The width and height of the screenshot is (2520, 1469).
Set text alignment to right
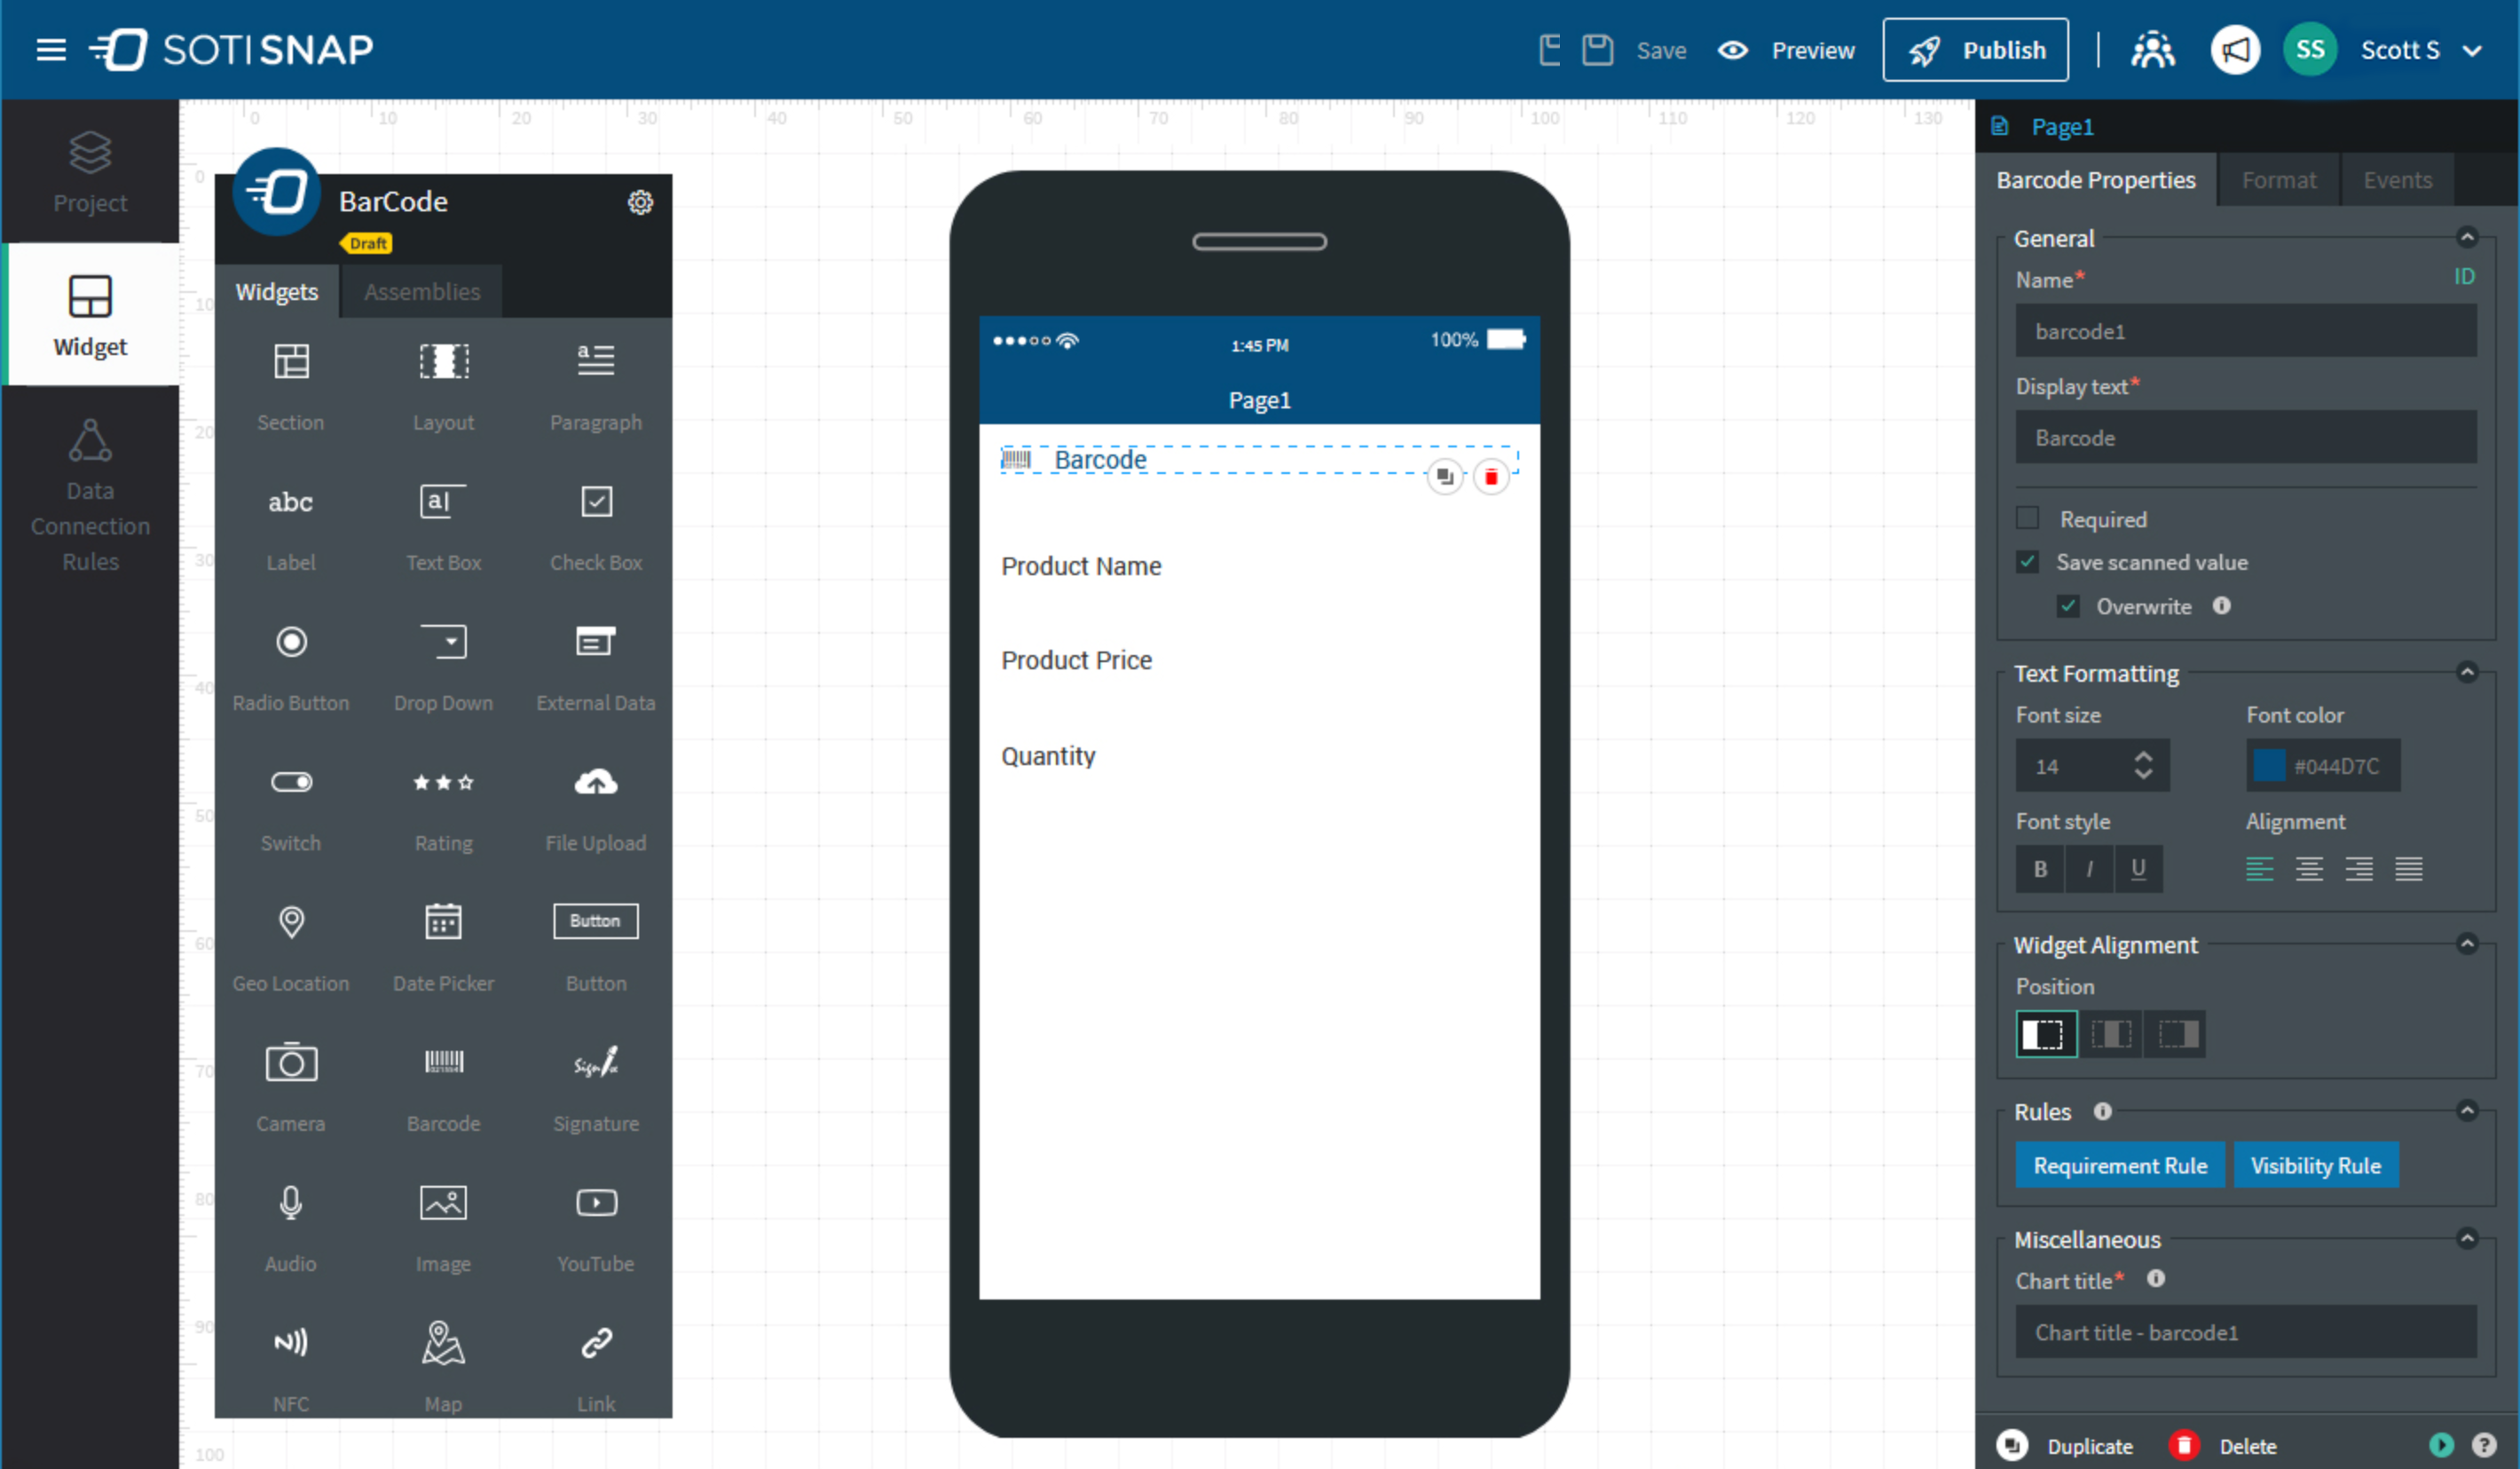pos(2359,869)
